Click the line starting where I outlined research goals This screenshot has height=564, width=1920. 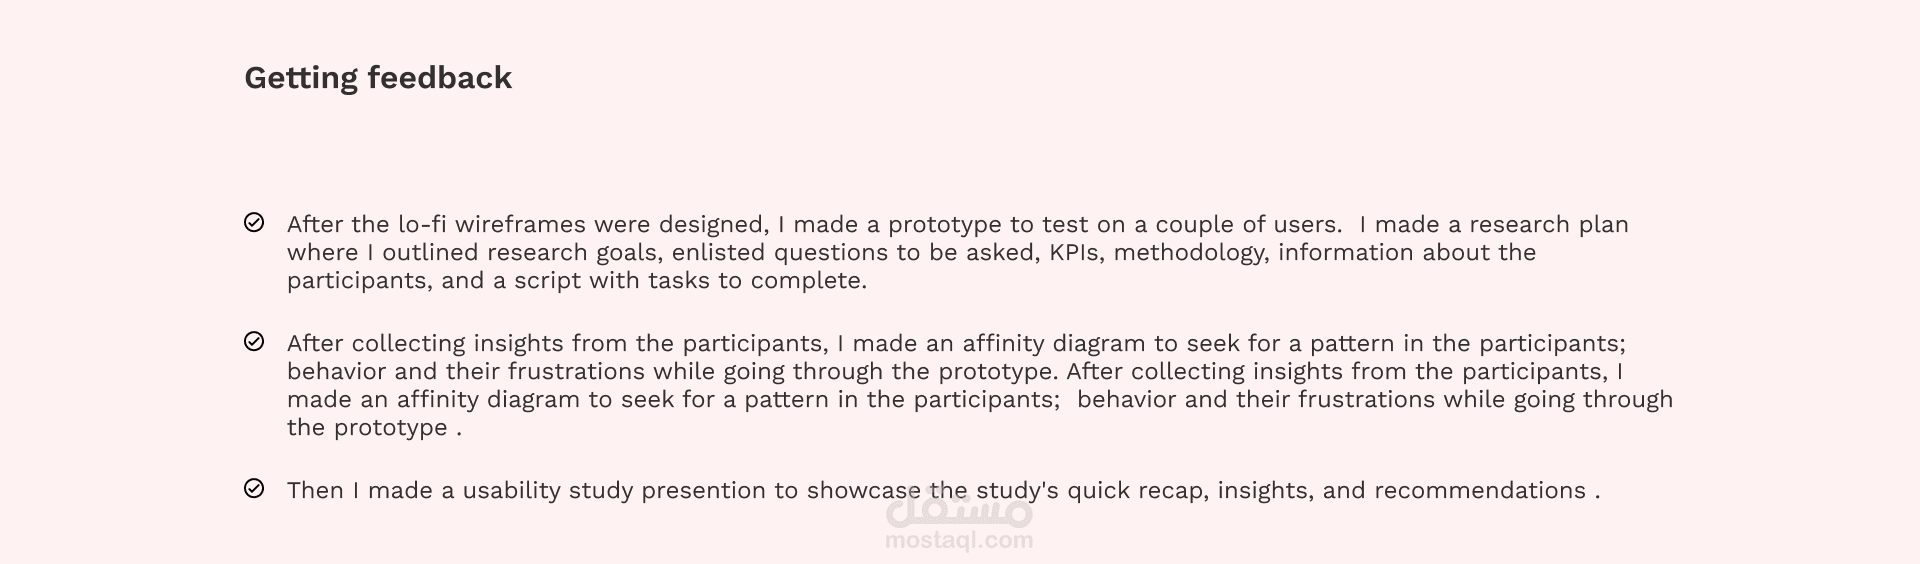point(911,252)
